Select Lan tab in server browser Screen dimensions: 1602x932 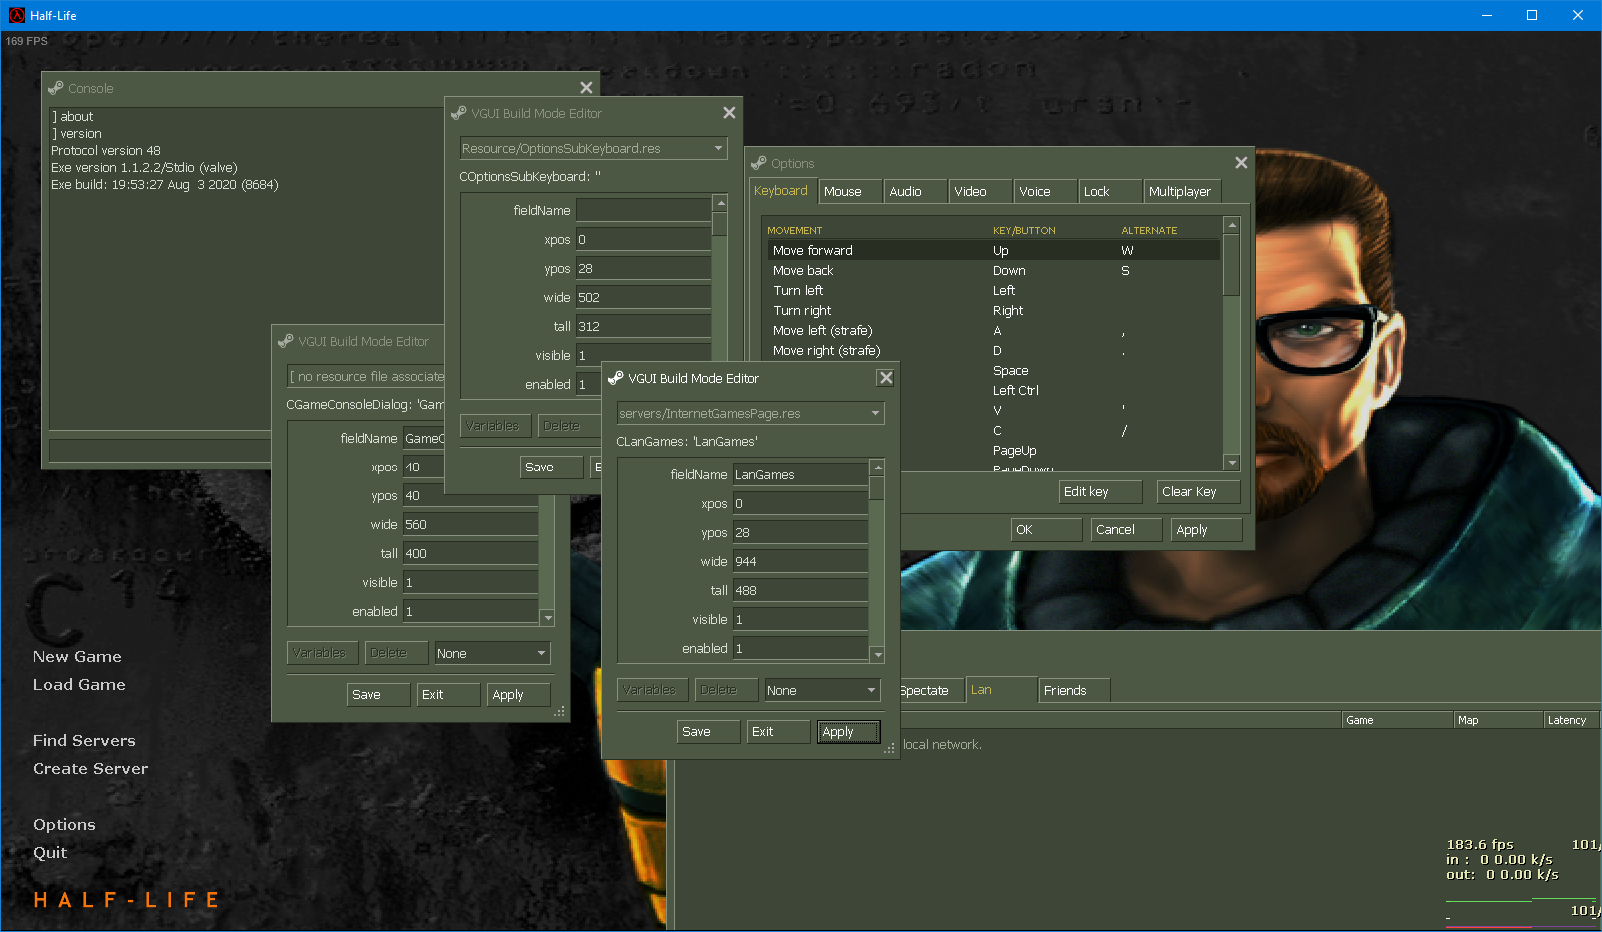pos(1001,690)
